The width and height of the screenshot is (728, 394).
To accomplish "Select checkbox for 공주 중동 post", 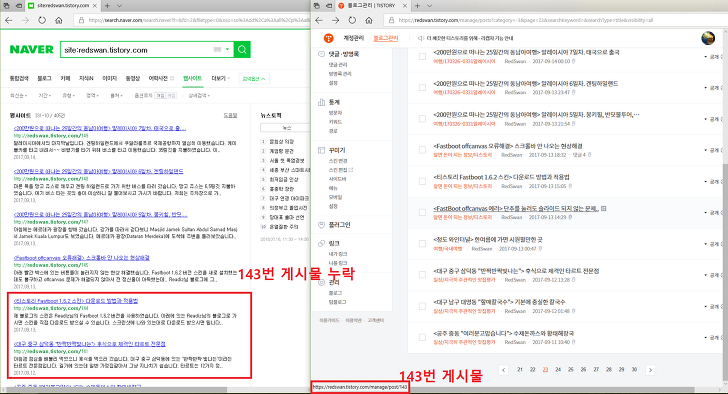I will pyautogui.click(x=422, y=337).
